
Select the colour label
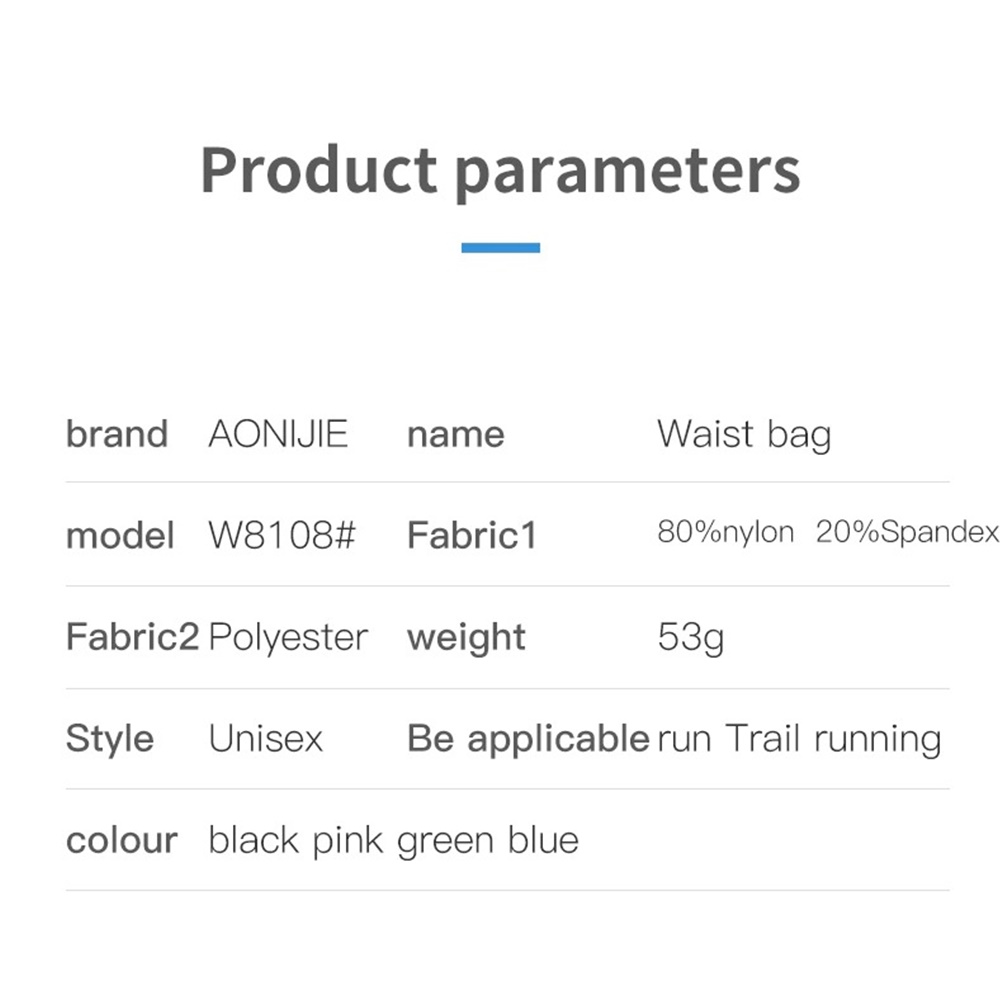(122, 840)
